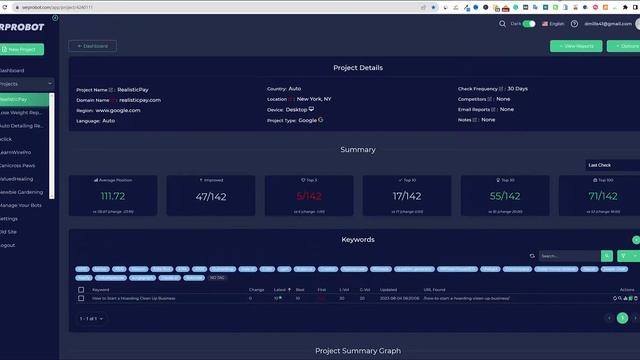Screen dimensions: 640x360
Task: Click Logout in the sidebar
Action: click(x=8, y=245)
